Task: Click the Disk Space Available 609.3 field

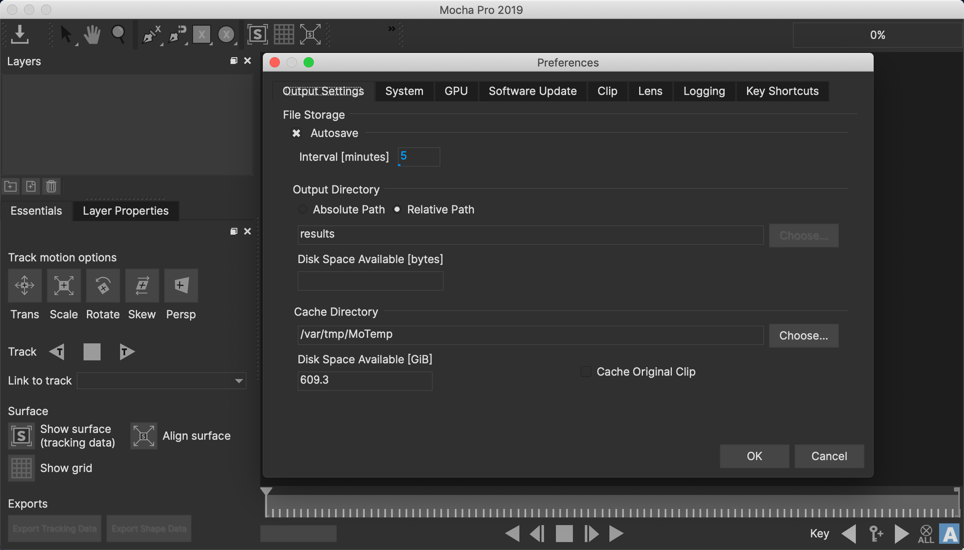Action: (365, 380)
